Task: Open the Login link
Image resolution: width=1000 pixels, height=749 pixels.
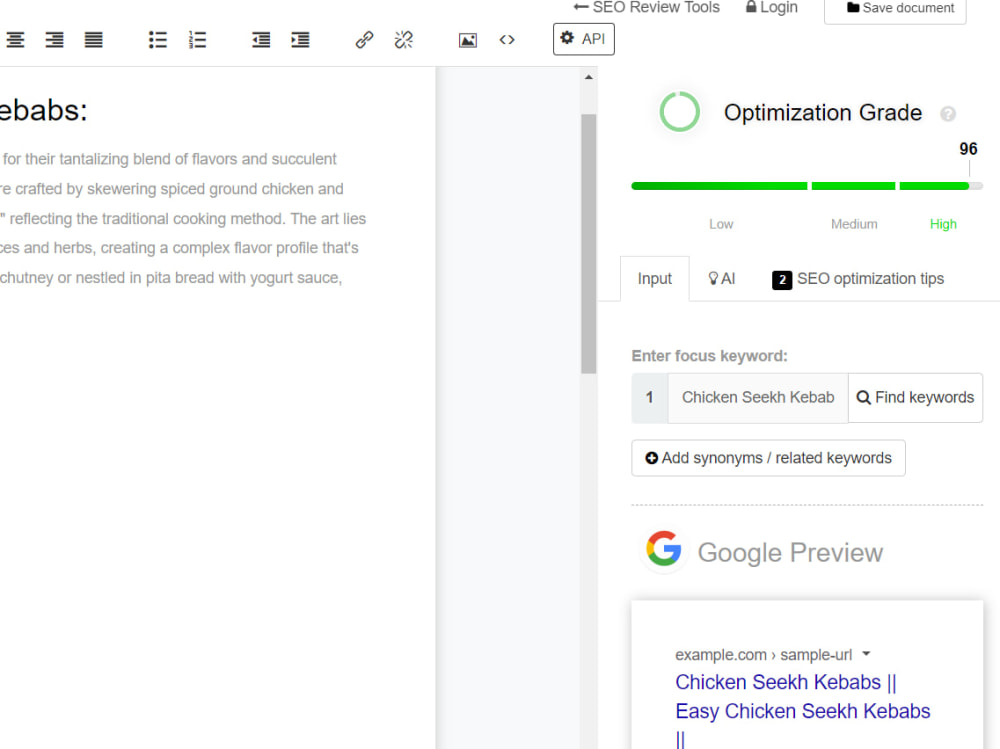Action: coord(772,8)
